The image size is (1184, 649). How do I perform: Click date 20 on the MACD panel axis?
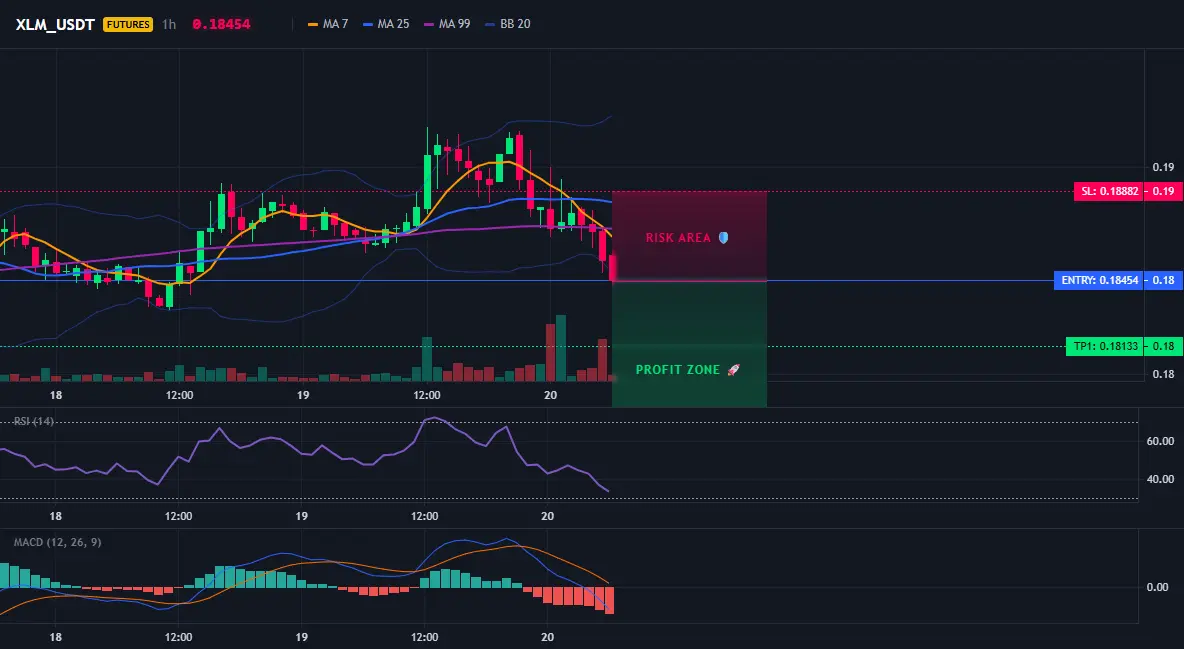coord(548,637)
